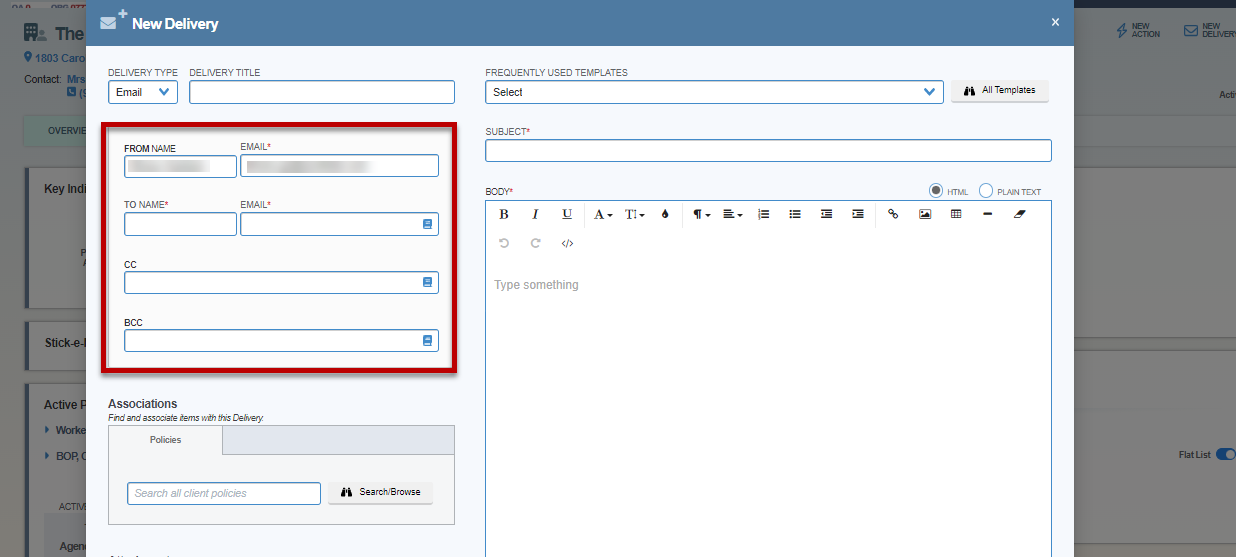Apply italic formatting in body editor

535,214
